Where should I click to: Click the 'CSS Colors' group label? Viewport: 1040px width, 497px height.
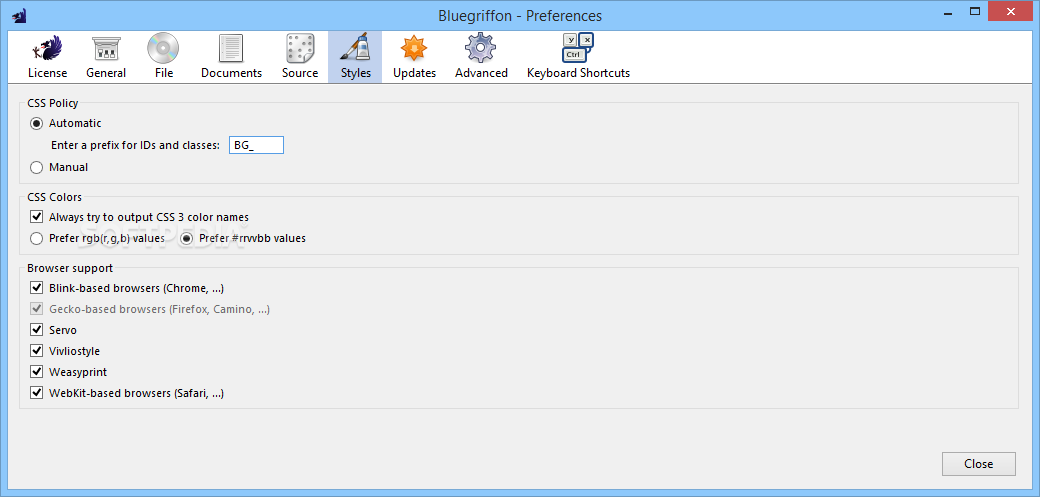click(54, 197)
